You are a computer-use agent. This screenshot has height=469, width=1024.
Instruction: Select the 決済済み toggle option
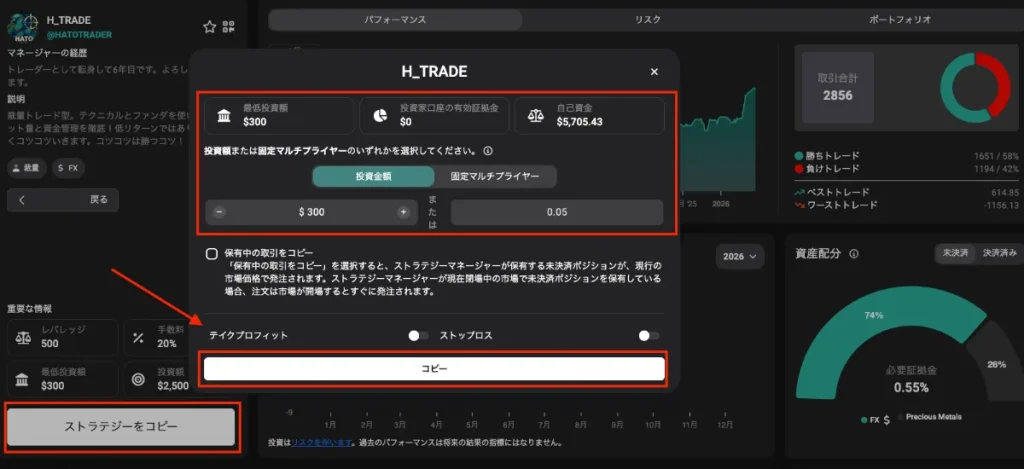999,253
